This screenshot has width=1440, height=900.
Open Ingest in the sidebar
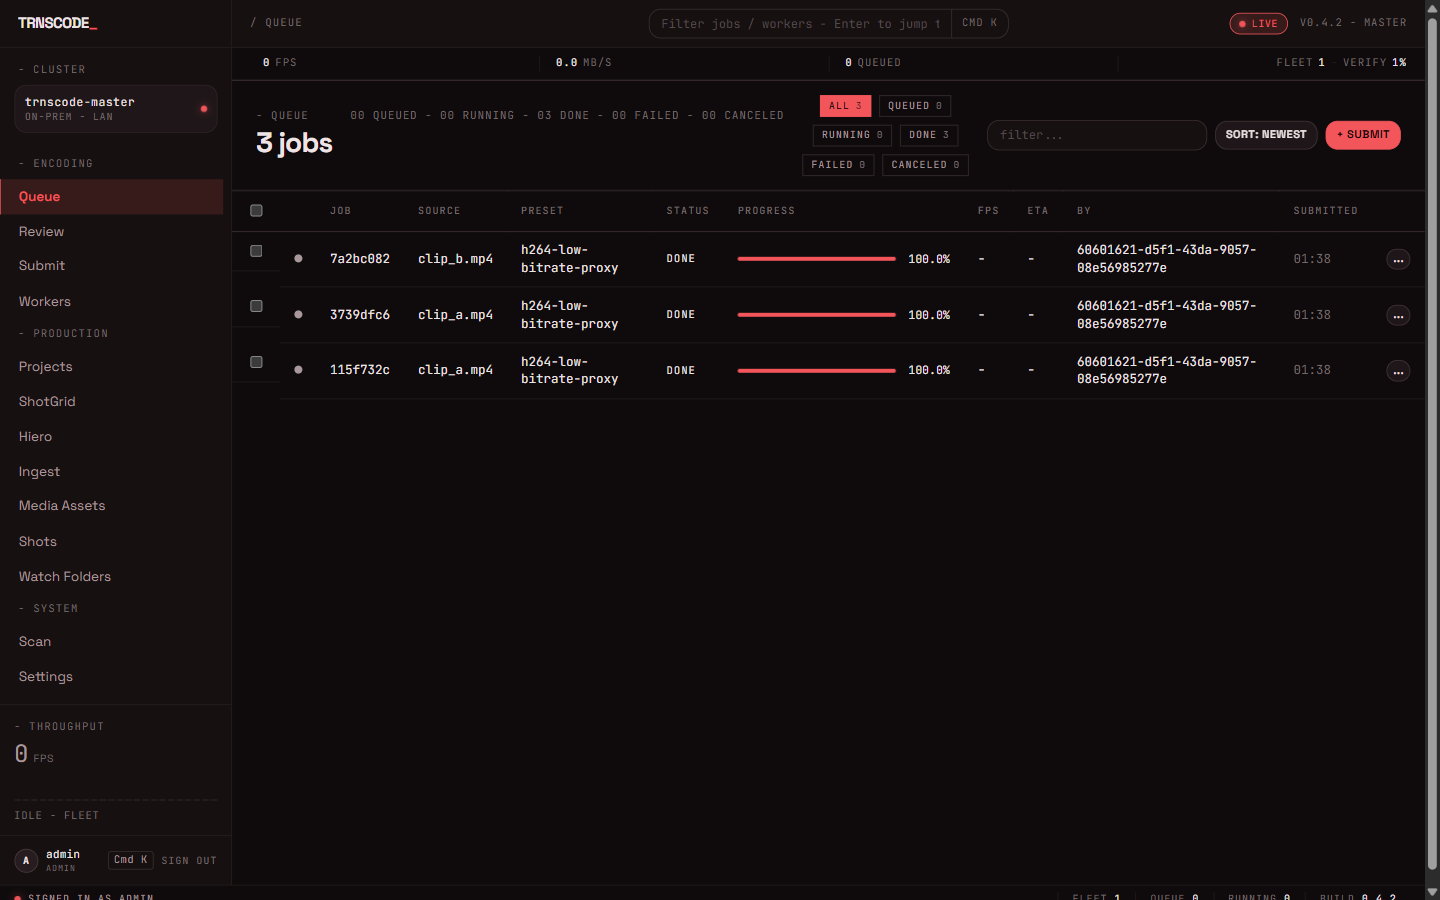tap(112, 472)
